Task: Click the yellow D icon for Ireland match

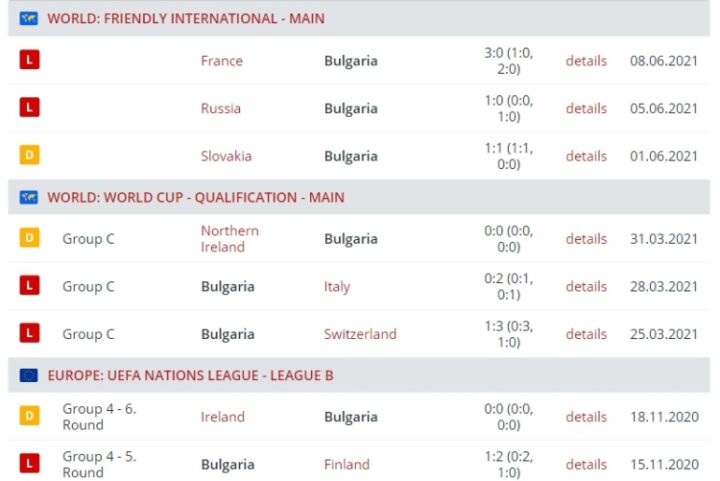Action: (x=30, y=416)
